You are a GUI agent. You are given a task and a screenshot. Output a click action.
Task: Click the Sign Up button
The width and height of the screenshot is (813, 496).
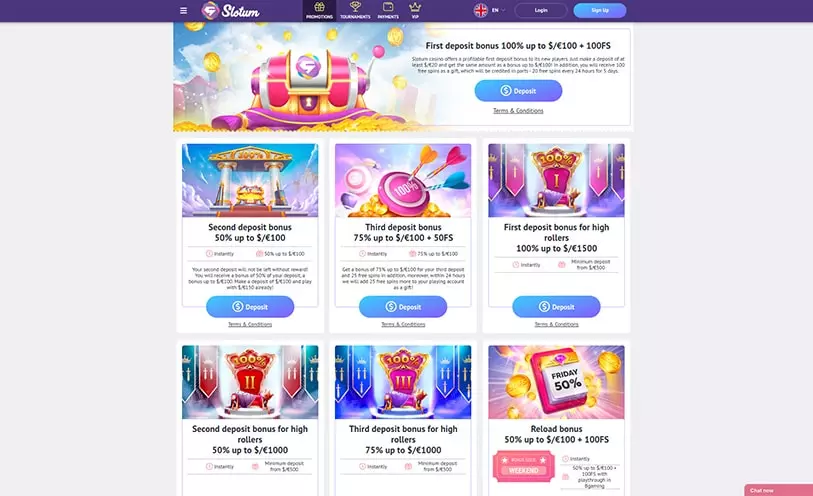coord(600,10)
